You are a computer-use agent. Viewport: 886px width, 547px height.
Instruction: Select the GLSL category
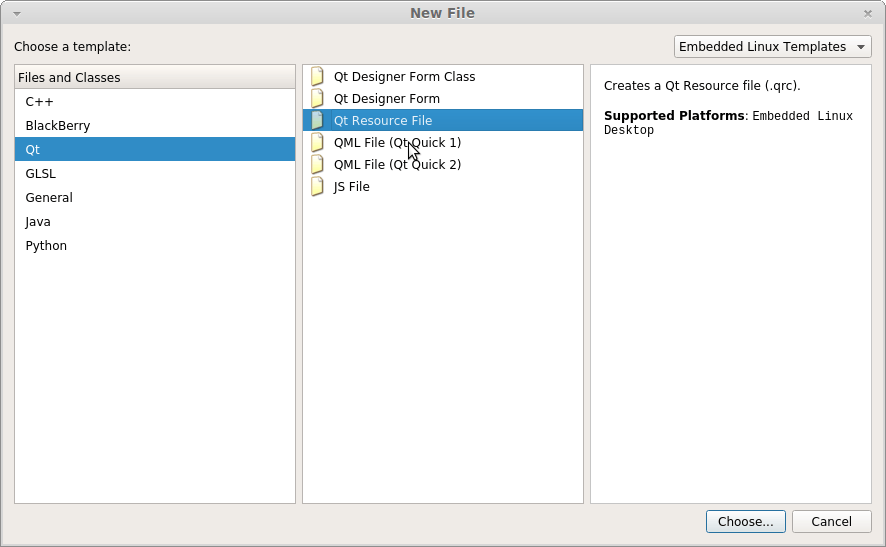coord(155,173)
